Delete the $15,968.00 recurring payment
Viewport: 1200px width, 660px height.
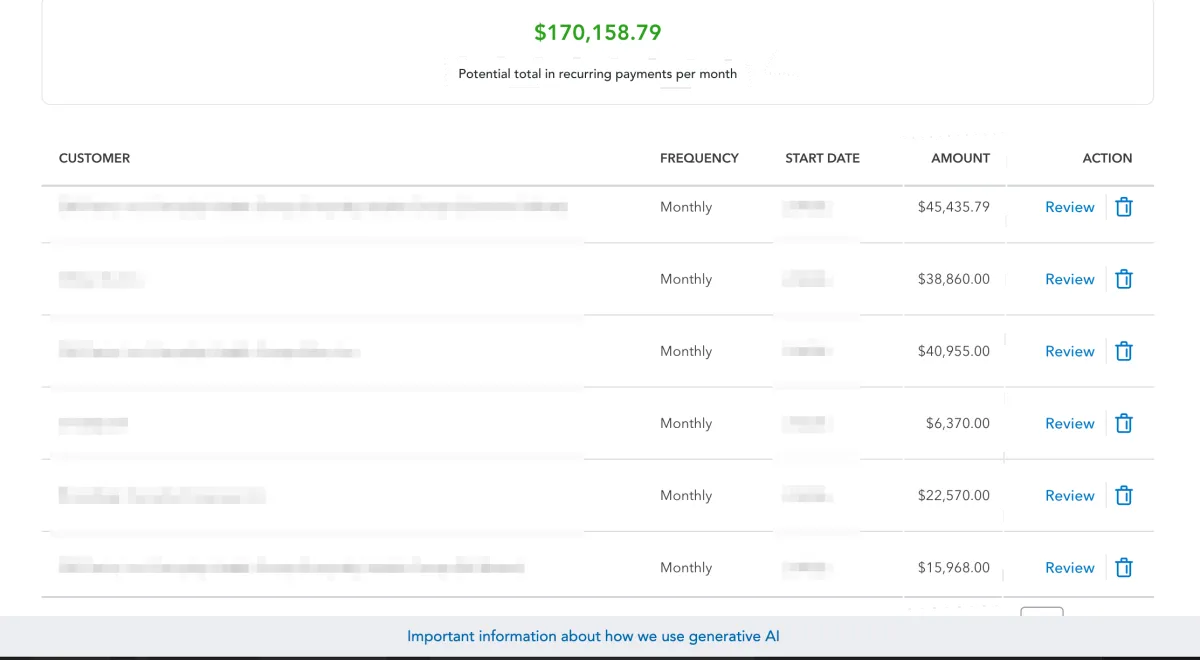coord(1124,567)
